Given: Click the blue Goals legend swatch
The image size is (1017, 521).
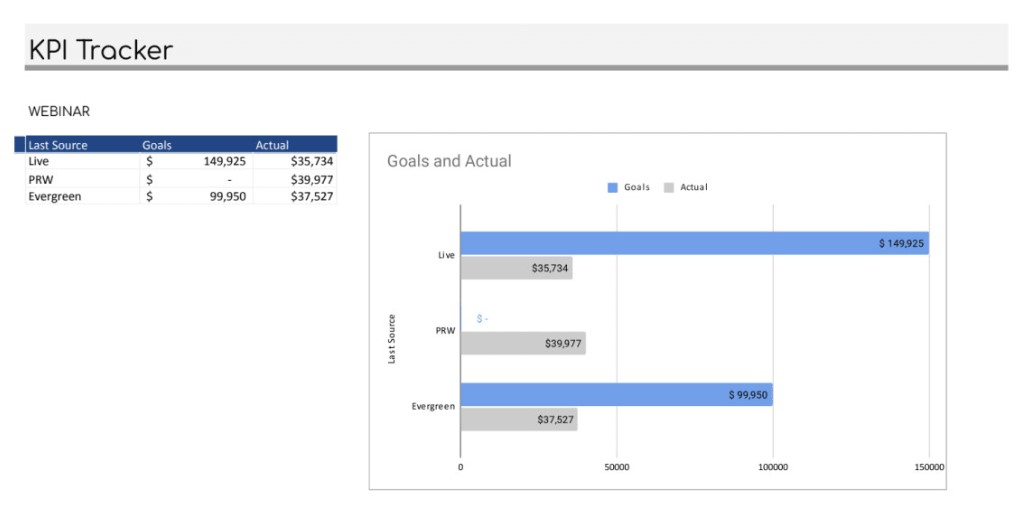Looking at the screenshot, I should [x=612, y=187].
